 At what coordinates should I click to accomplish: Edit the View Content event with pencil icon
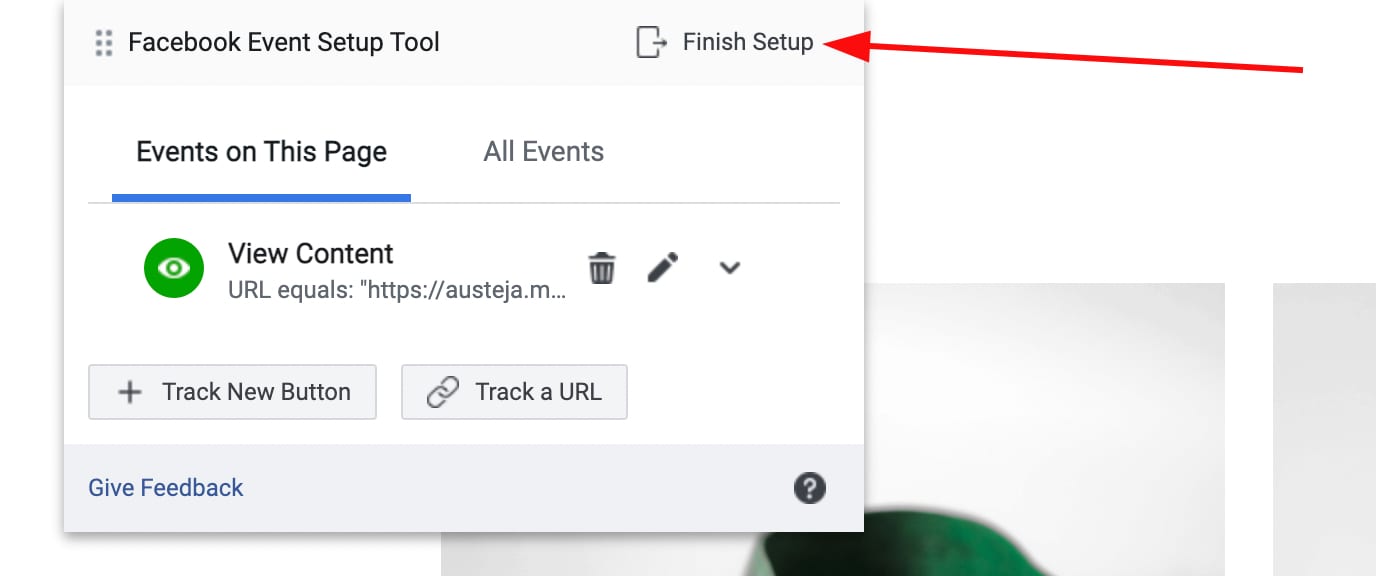click(x=662, y=267)
